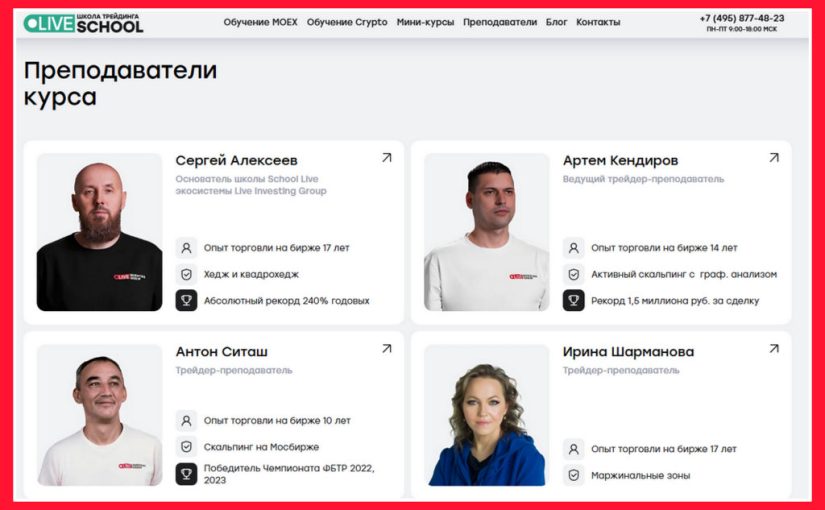Viewport: 825px width, 510px height.
Task: Click trophy icon next to 240% годовых record
Action: [x=186, y=301]
